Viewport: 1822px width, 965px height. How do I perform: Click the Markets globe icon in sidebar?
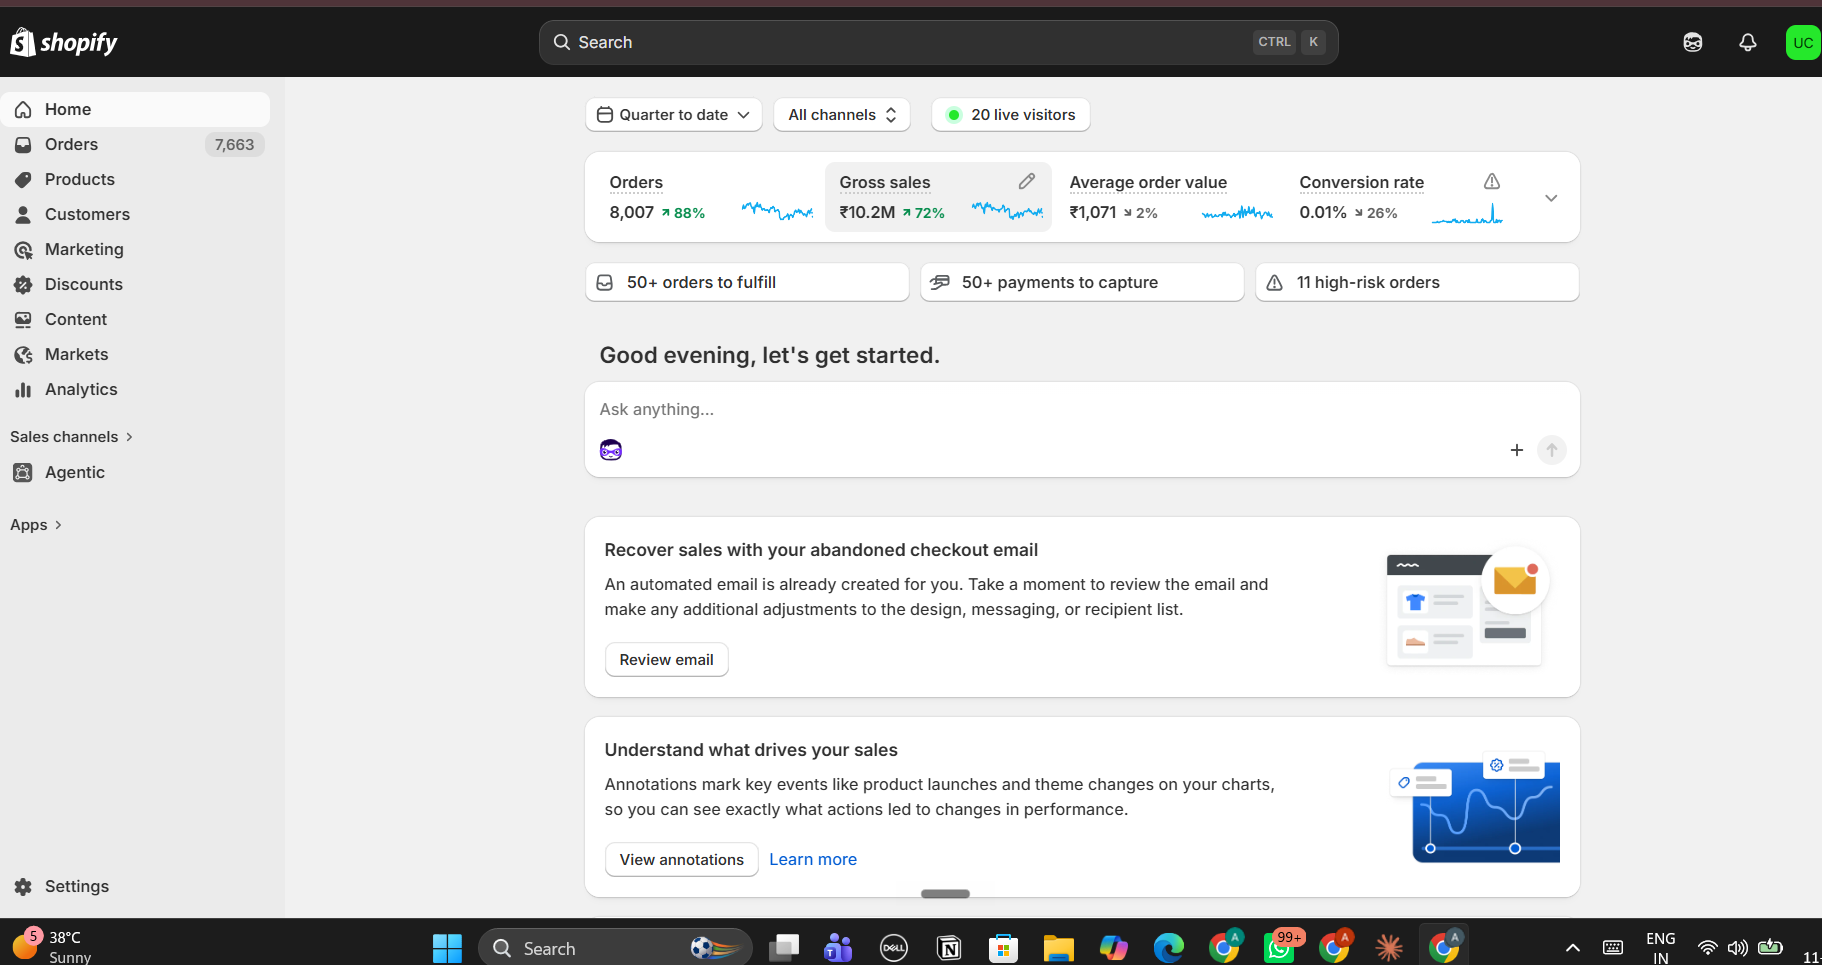[x=23, y=355]
